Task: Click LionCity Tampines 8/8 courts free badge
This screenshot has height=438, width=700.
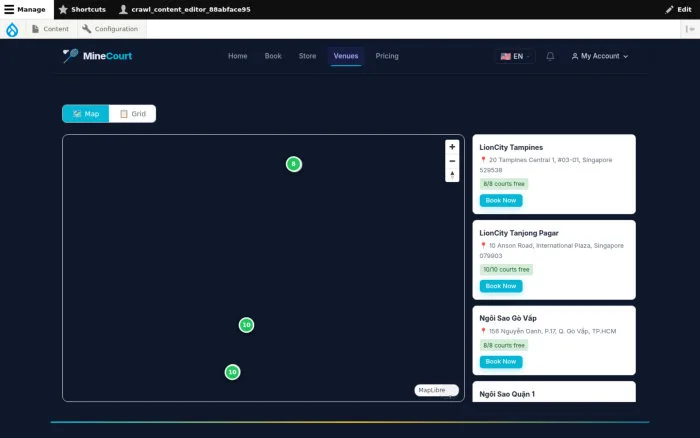Action: [504, 184]
